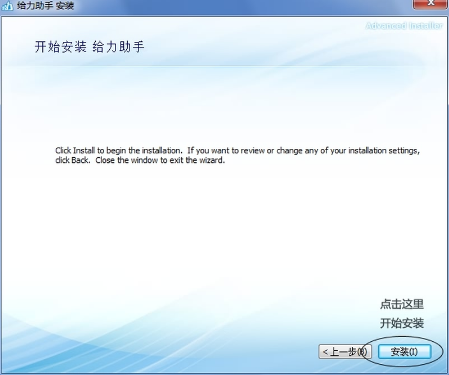Click the window title 给力助手 安装

click(x=45, y=6)
